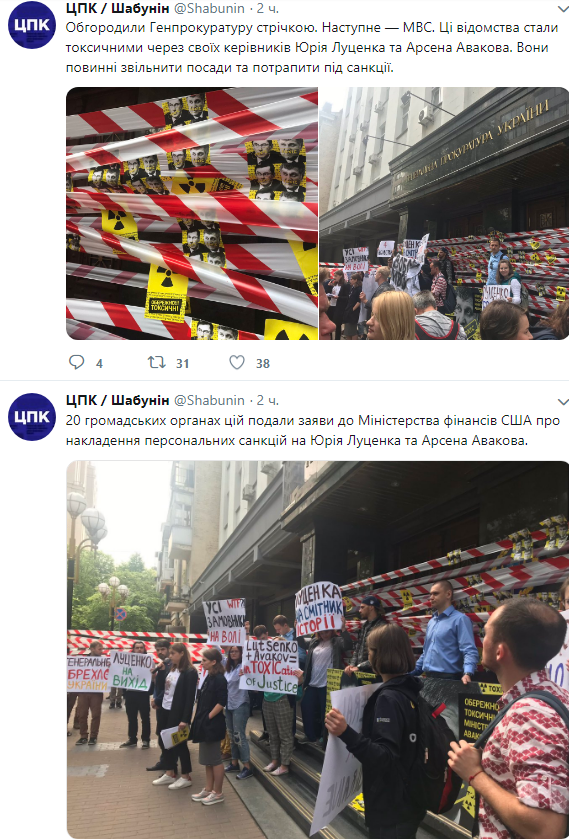Visit the @Shabunin handle in second tweet

point(209,400)
